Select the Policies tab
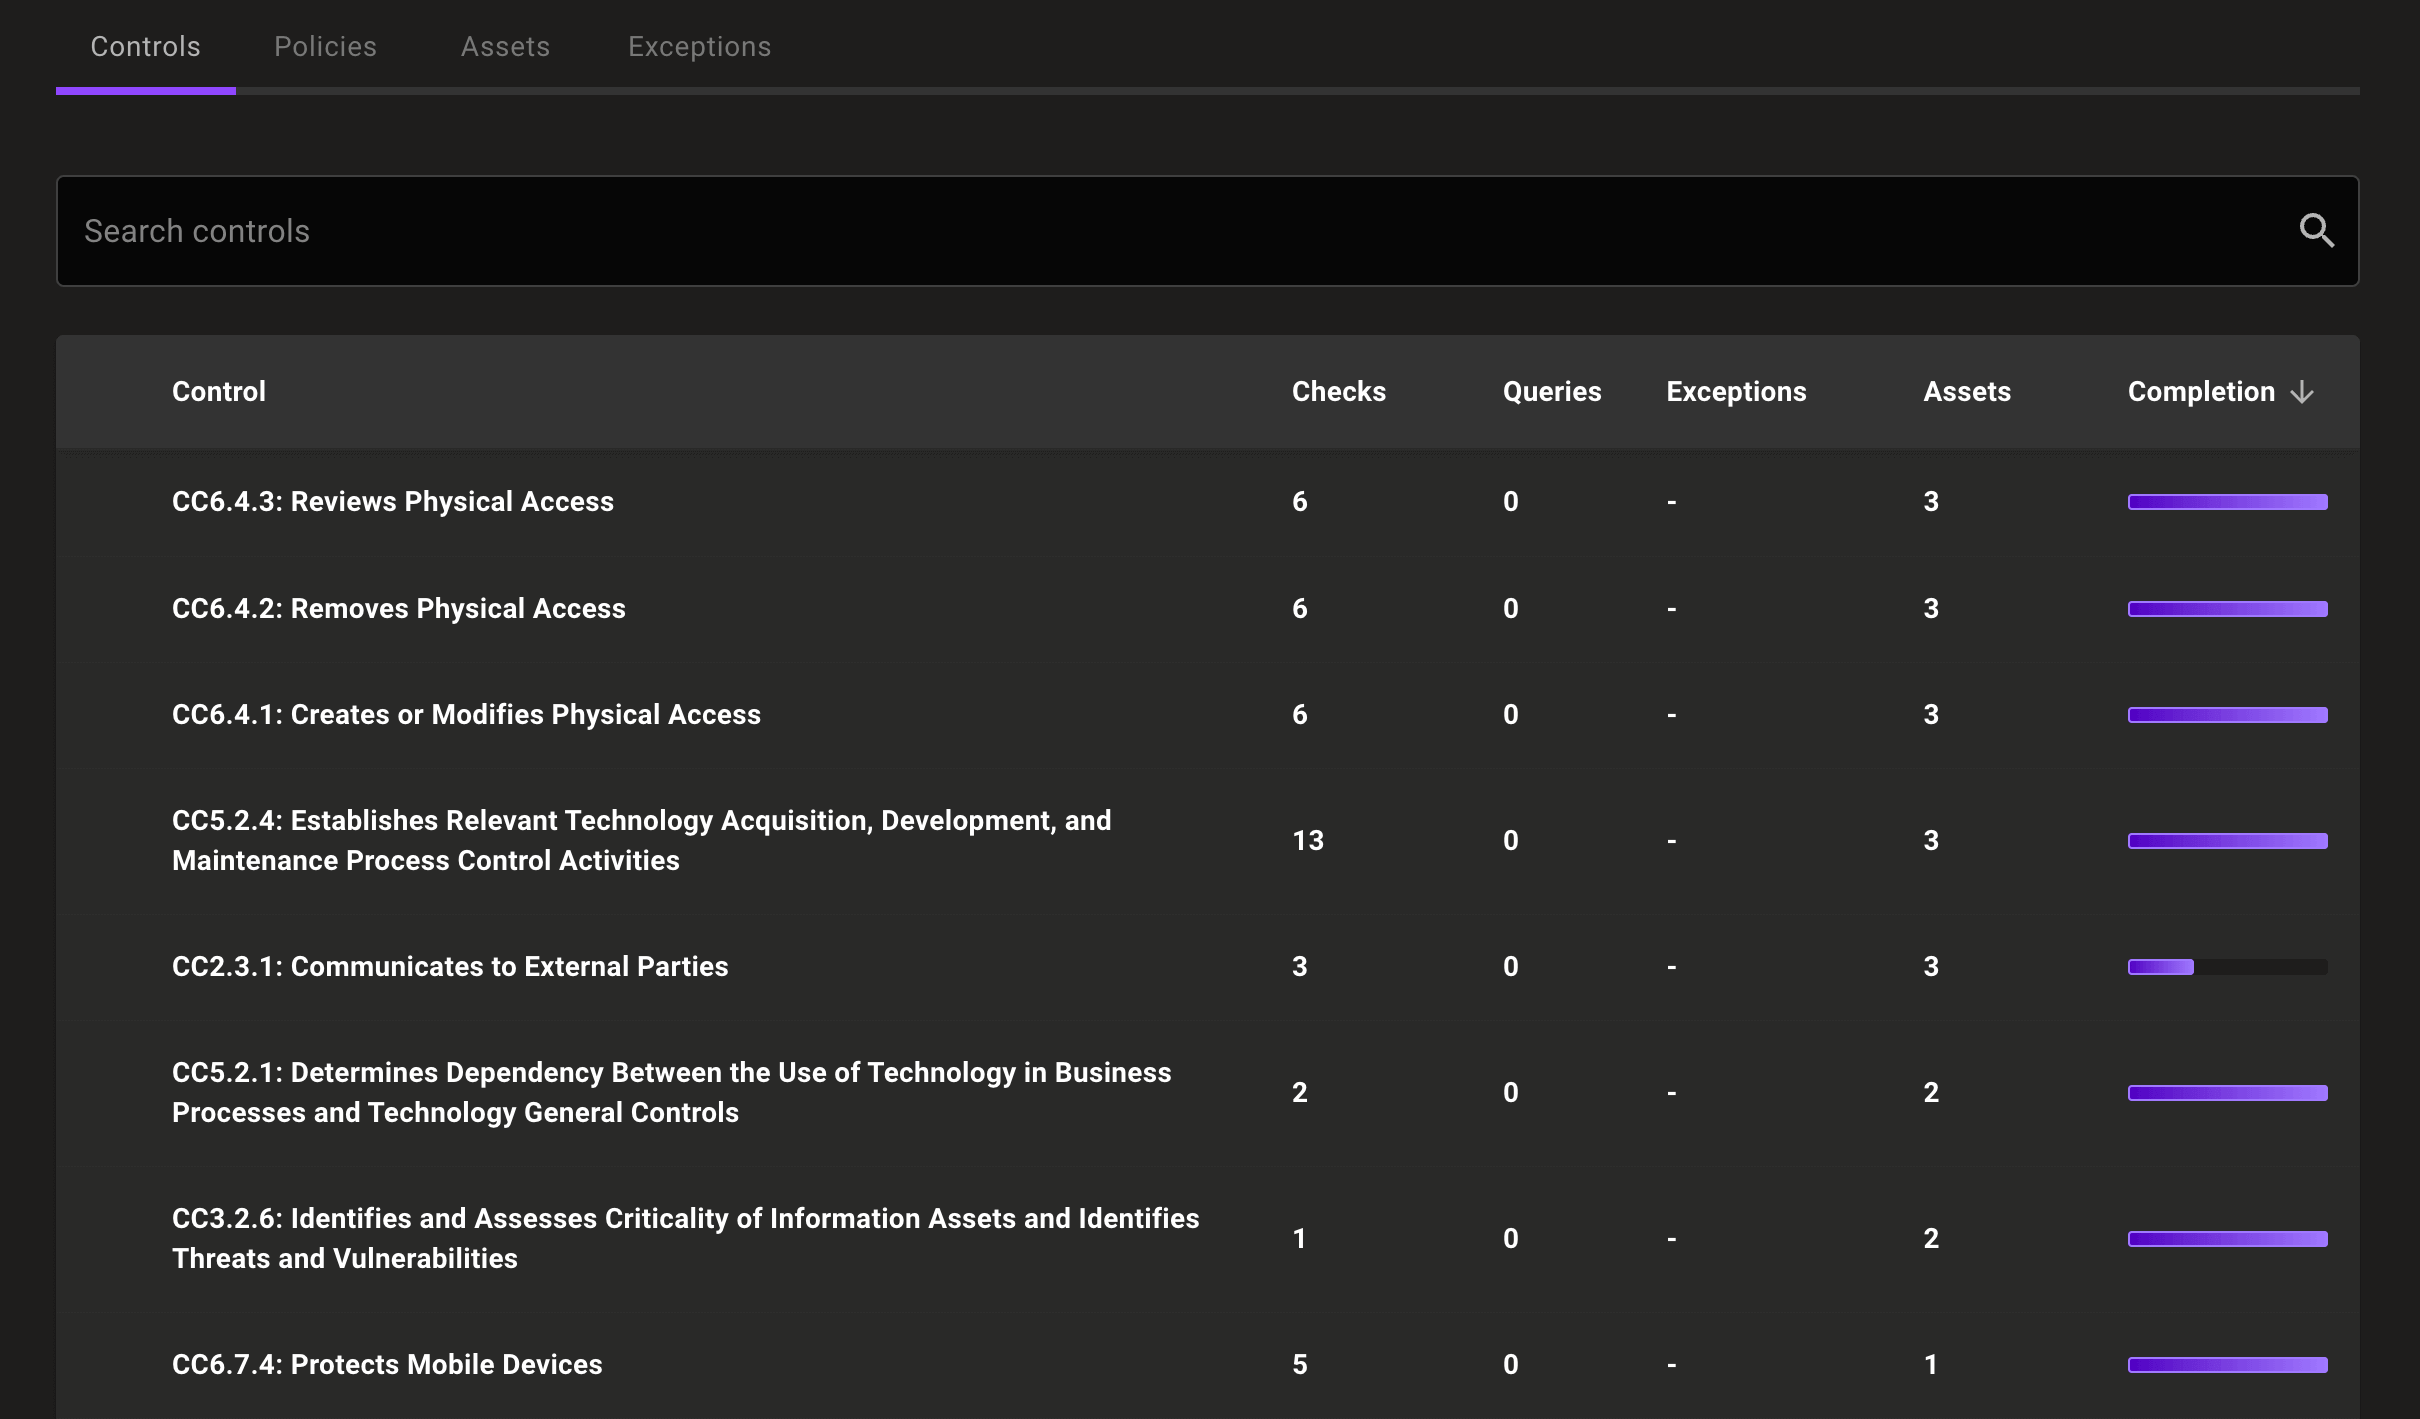This screenshot has width=2420, height=1419. [x=324, y=46]
